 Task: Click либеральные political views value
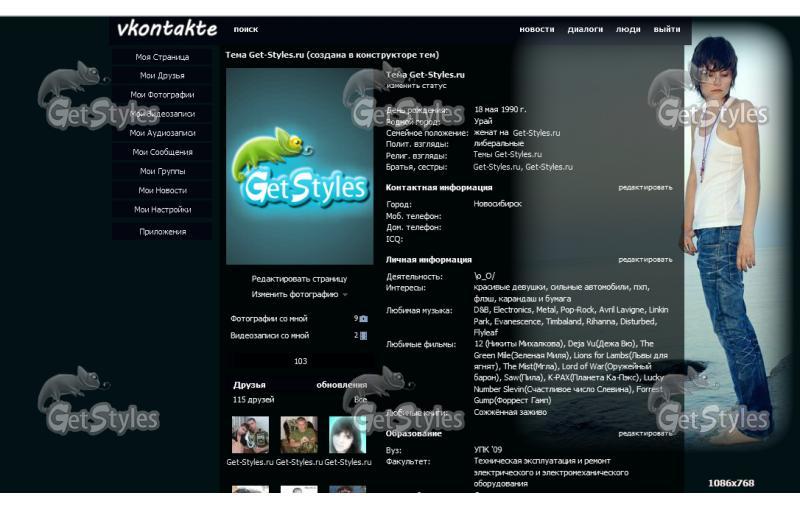[498, 143]
